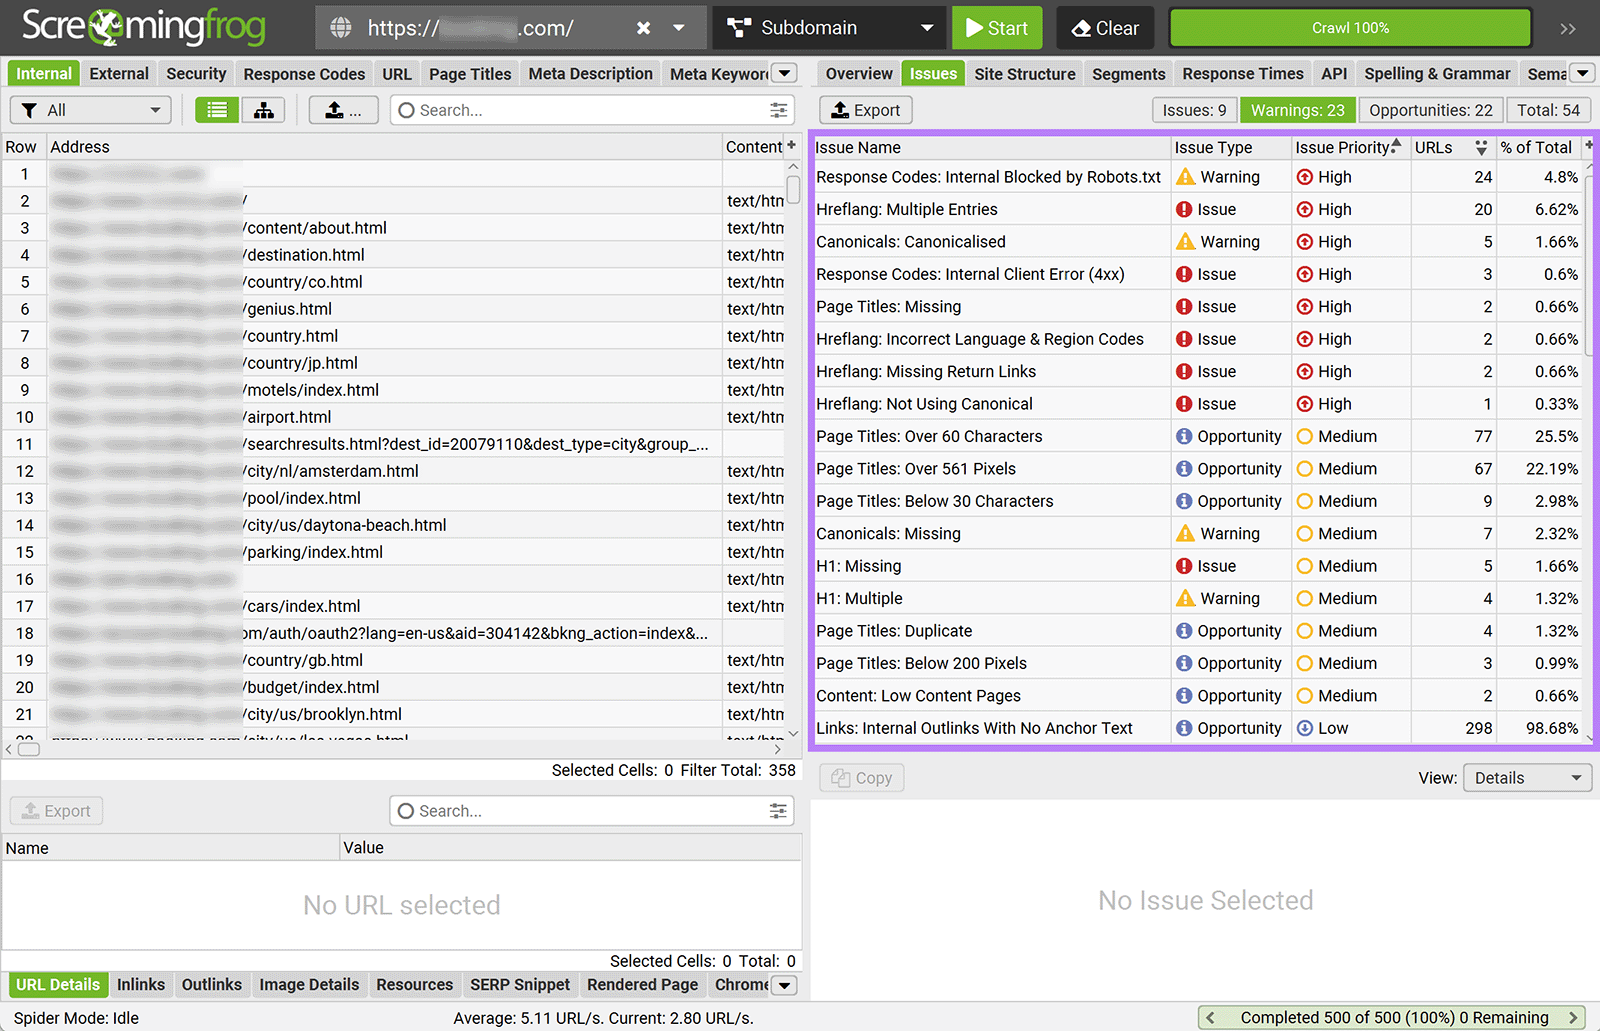The image size is (1600, 1031).
Task: Open filter options in lower search box
Action: (778, 811)
